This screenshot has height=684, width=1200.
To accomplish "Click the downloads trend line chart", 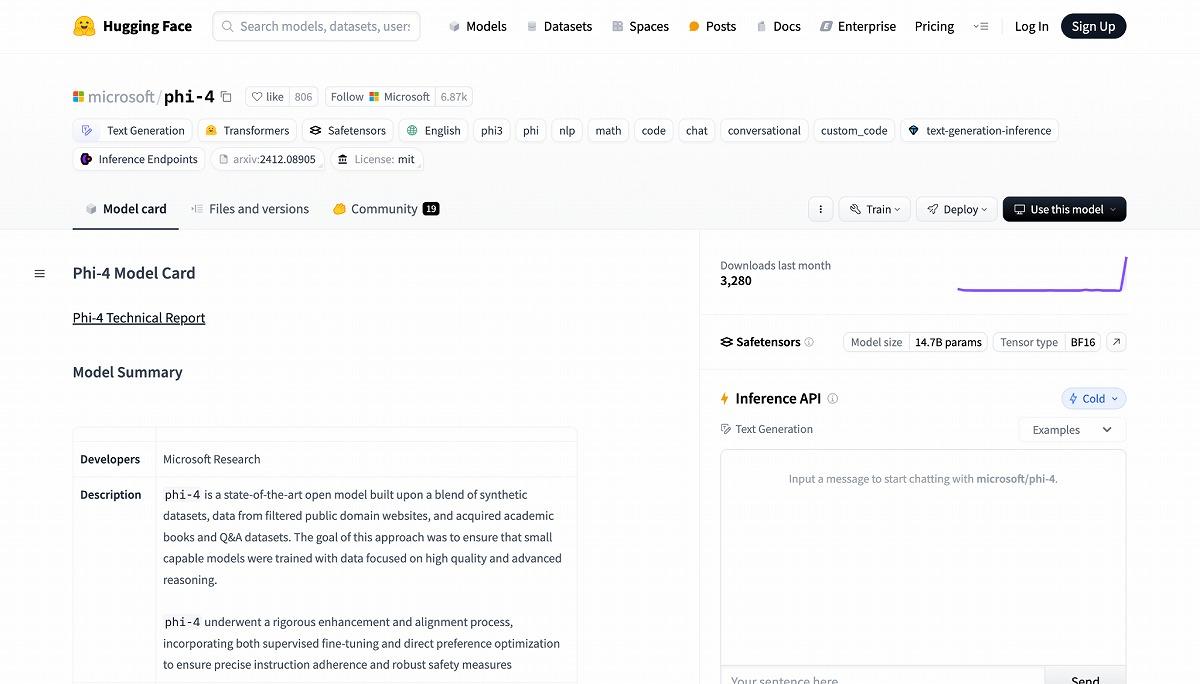I will 1041,275.
